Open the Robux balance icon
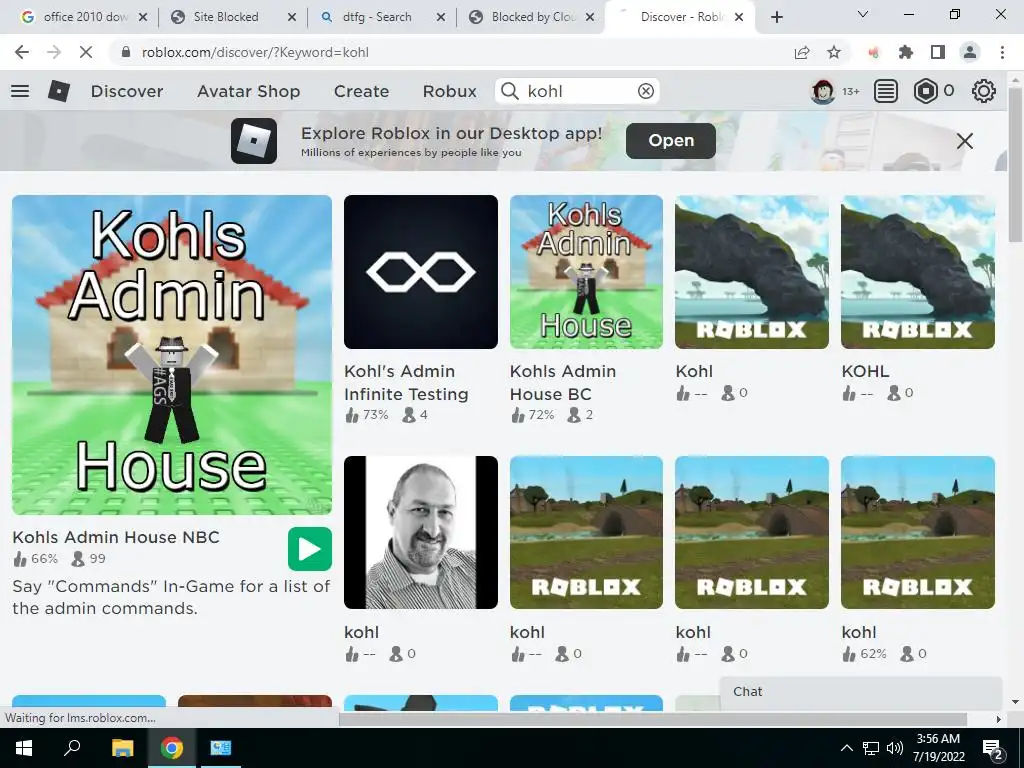 925,91
